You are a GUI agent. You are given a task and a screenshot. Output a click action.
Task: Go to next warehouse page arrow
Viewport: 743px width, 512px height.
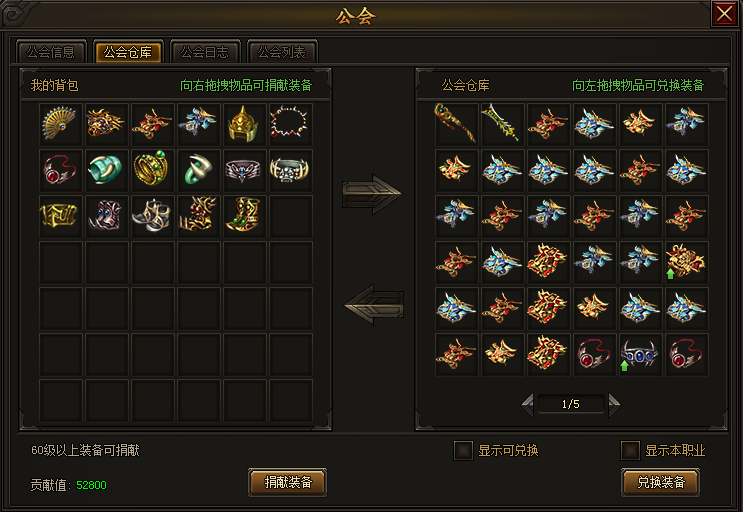click(614, 404)
